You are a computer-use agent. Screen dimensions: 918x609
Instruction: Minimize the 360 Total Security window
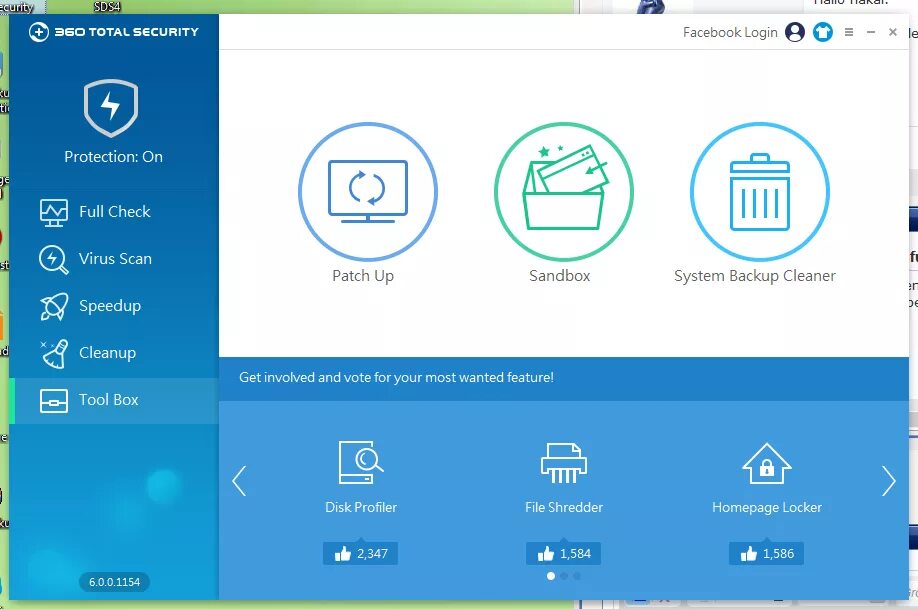coord(871,32)
